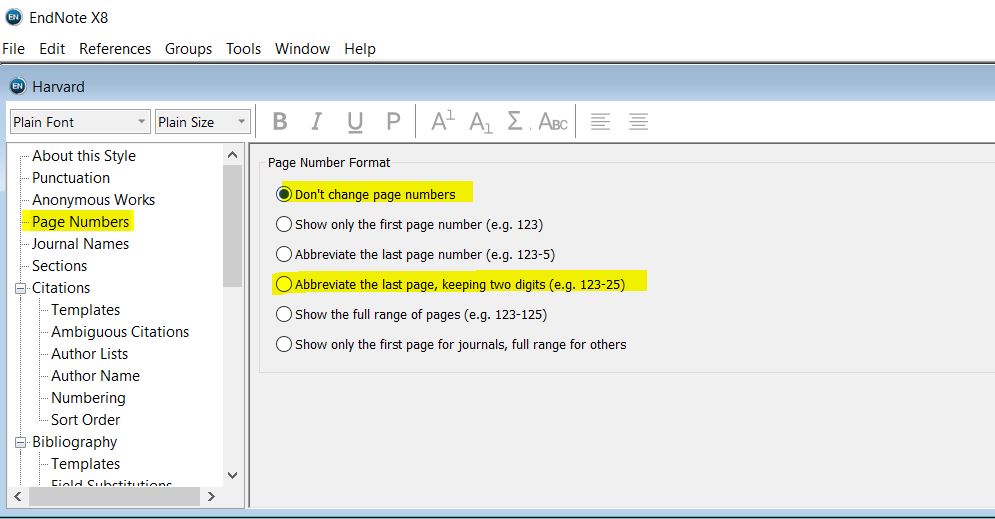Select Sections in the style tree
Image resolution: width=995 pixels, height=519 pixels.
[x=60, y=266]
